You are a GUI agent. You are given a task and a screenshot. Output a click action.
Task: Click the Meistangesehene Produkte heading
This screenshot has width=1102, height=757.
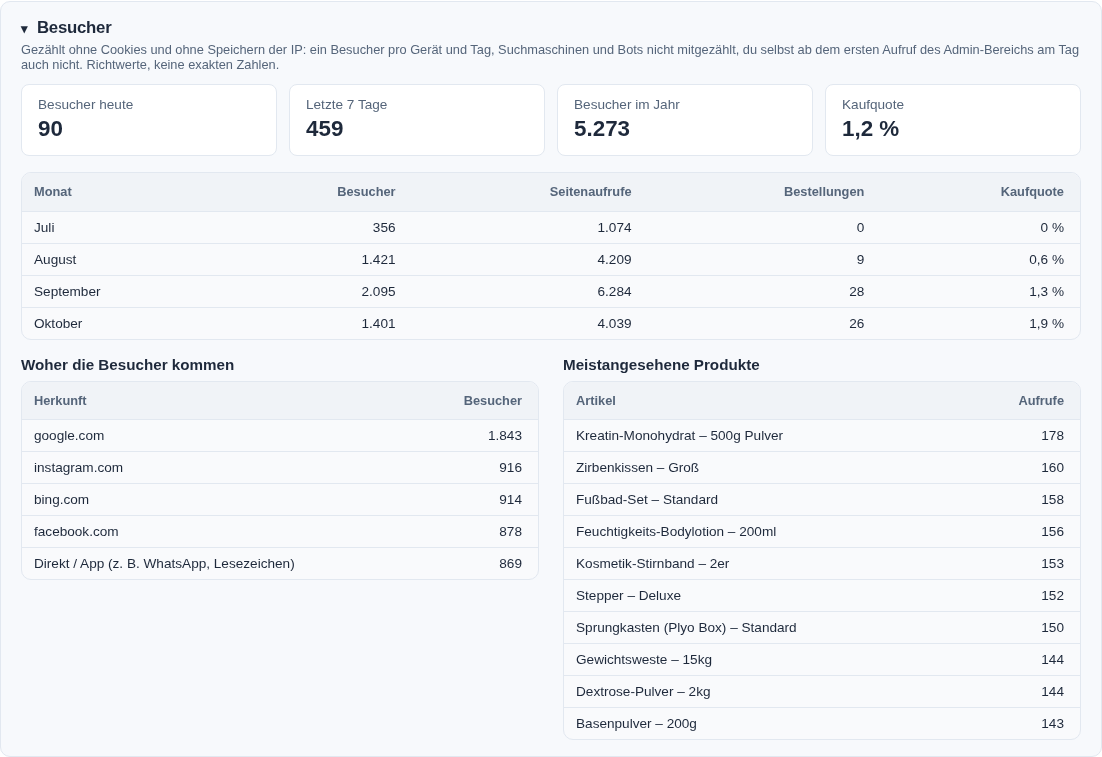point(661,365)
